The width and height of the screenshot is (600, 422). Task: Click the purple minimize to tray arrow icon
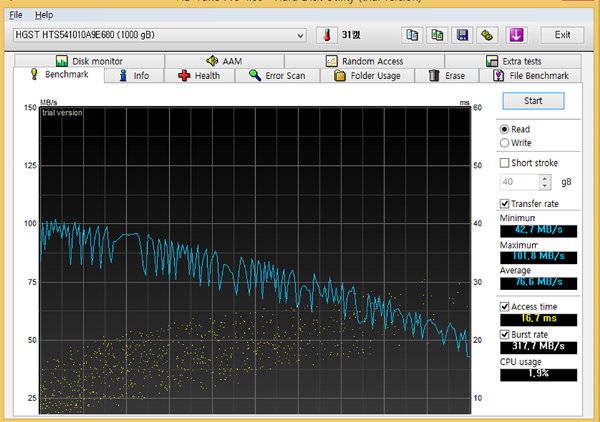pyautogui.click(x=516, y=35)
